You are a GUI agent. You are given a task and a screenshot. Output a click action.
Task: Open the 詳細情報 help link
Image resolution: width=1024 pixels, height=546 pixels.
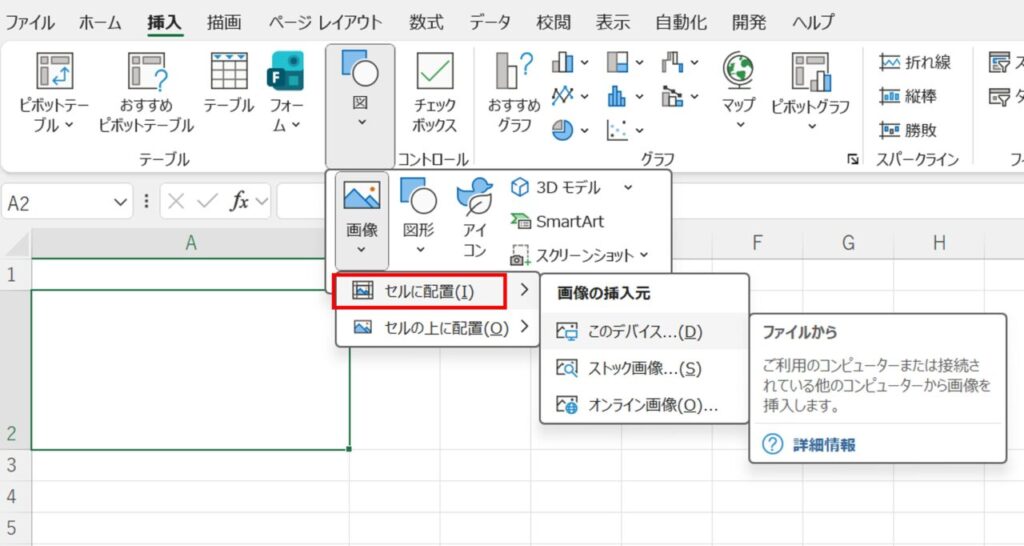[x=824, y=445]
